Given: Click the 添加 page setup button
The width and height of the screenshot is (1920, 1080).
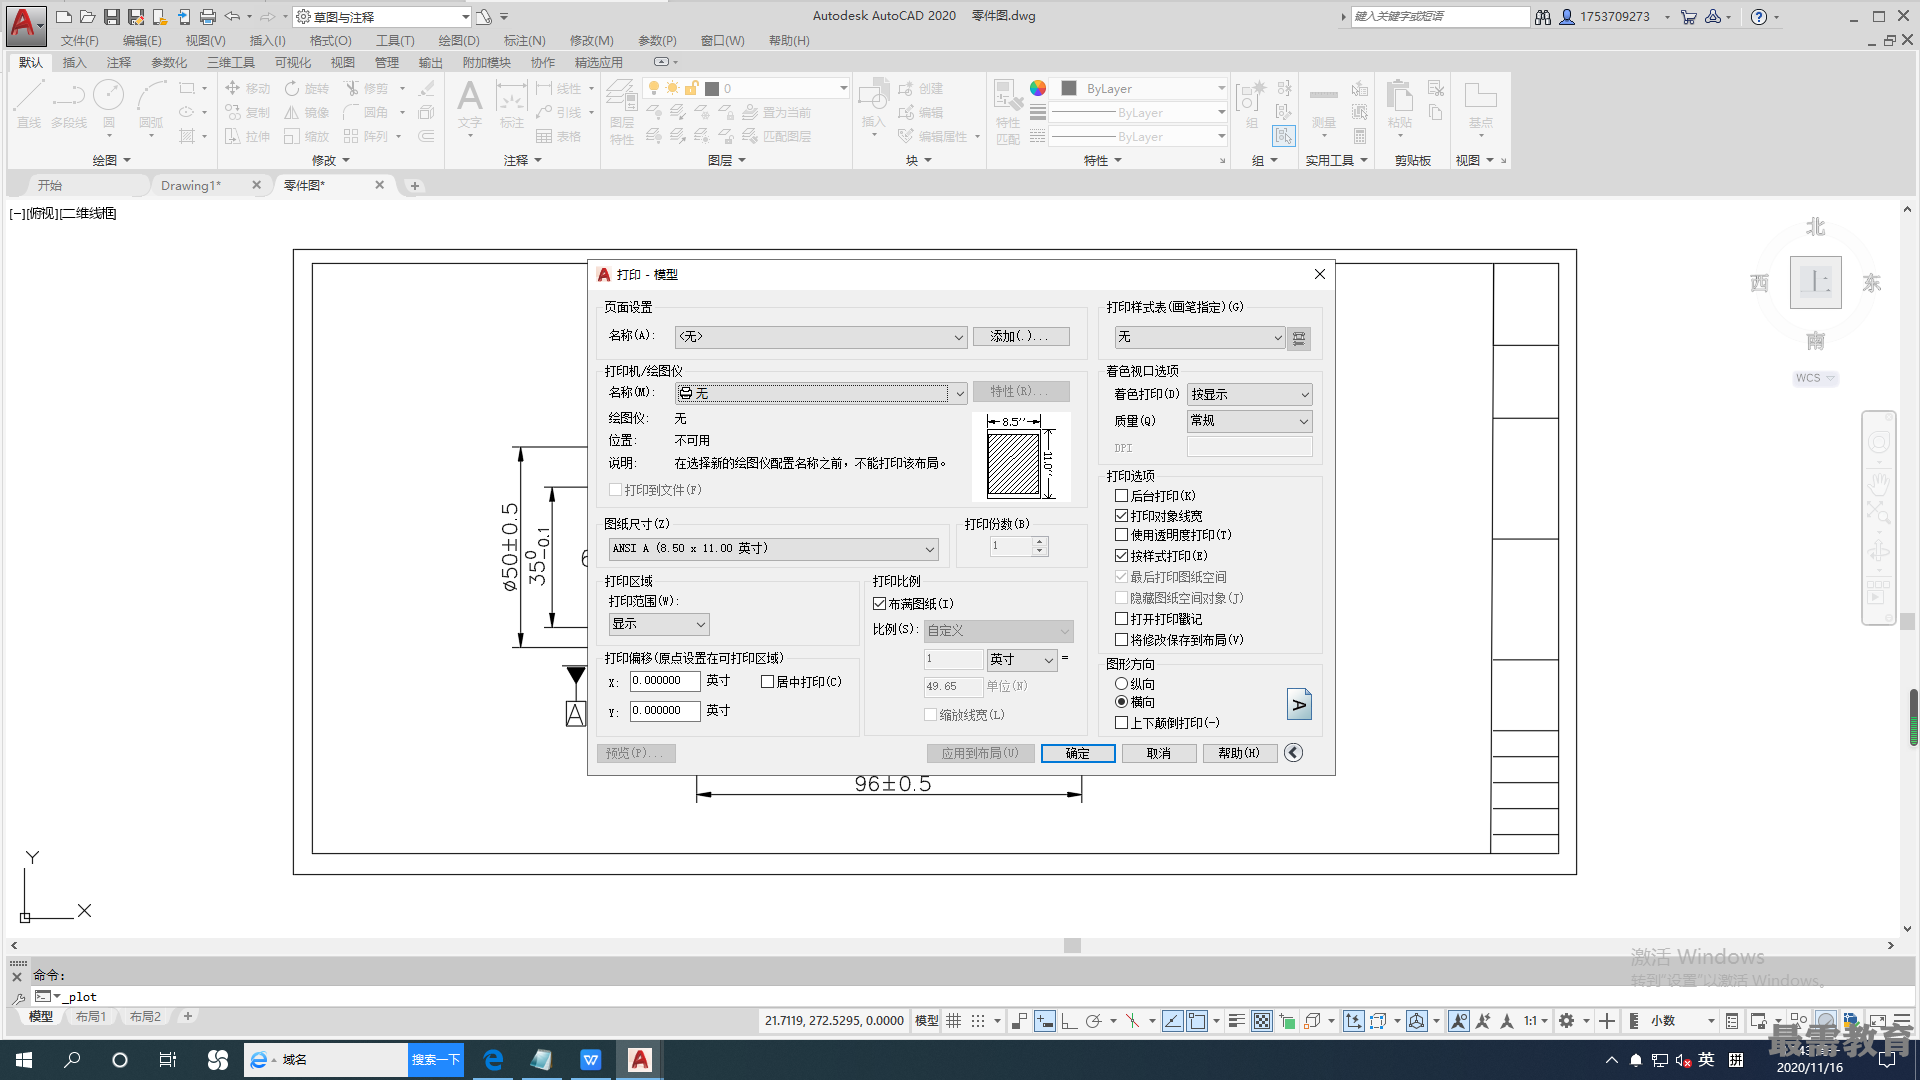Looking at the screenshot, I should [1021, 337].
